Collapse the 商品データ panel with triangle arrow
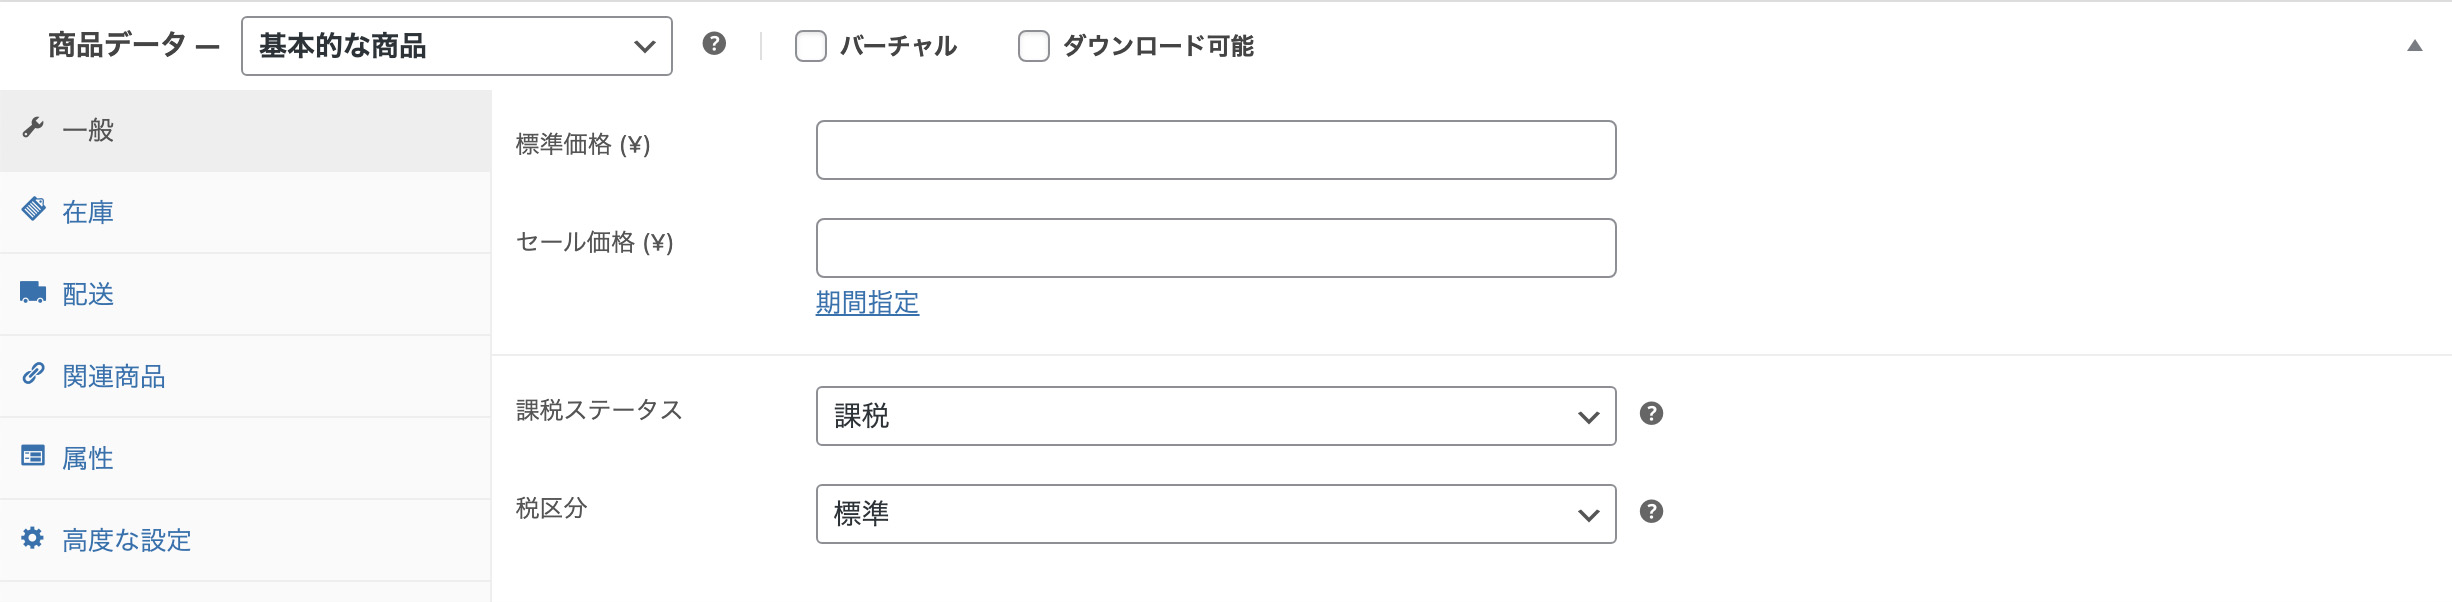The image size is (2452, 602). [x=2414, y=46]
